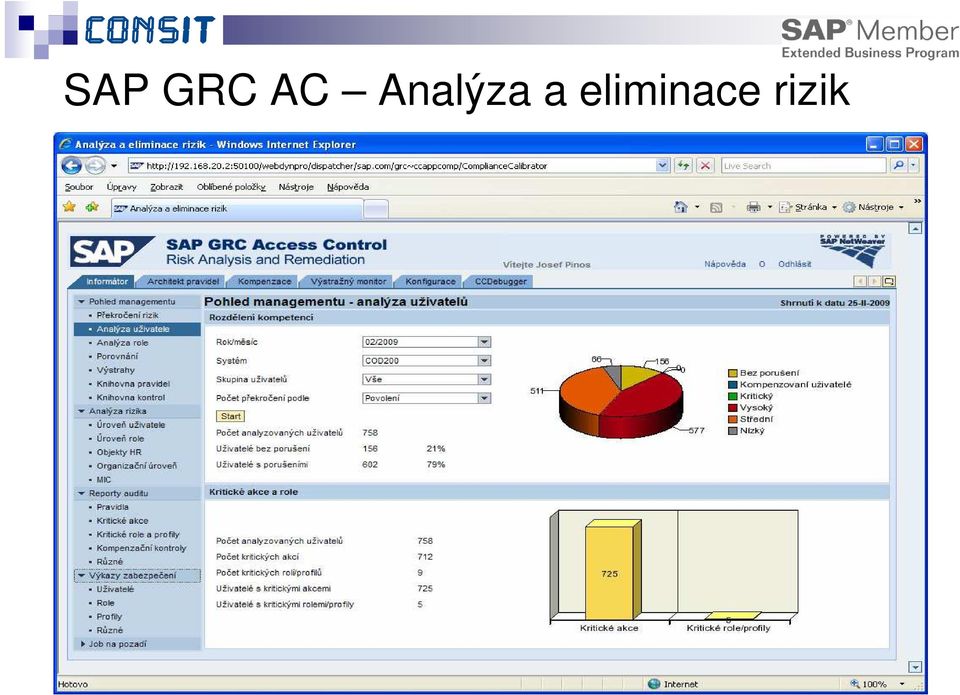Collapse the Pohled managementu section
The height and width of the screenshot is (695, 960).
tap(81, 301)
